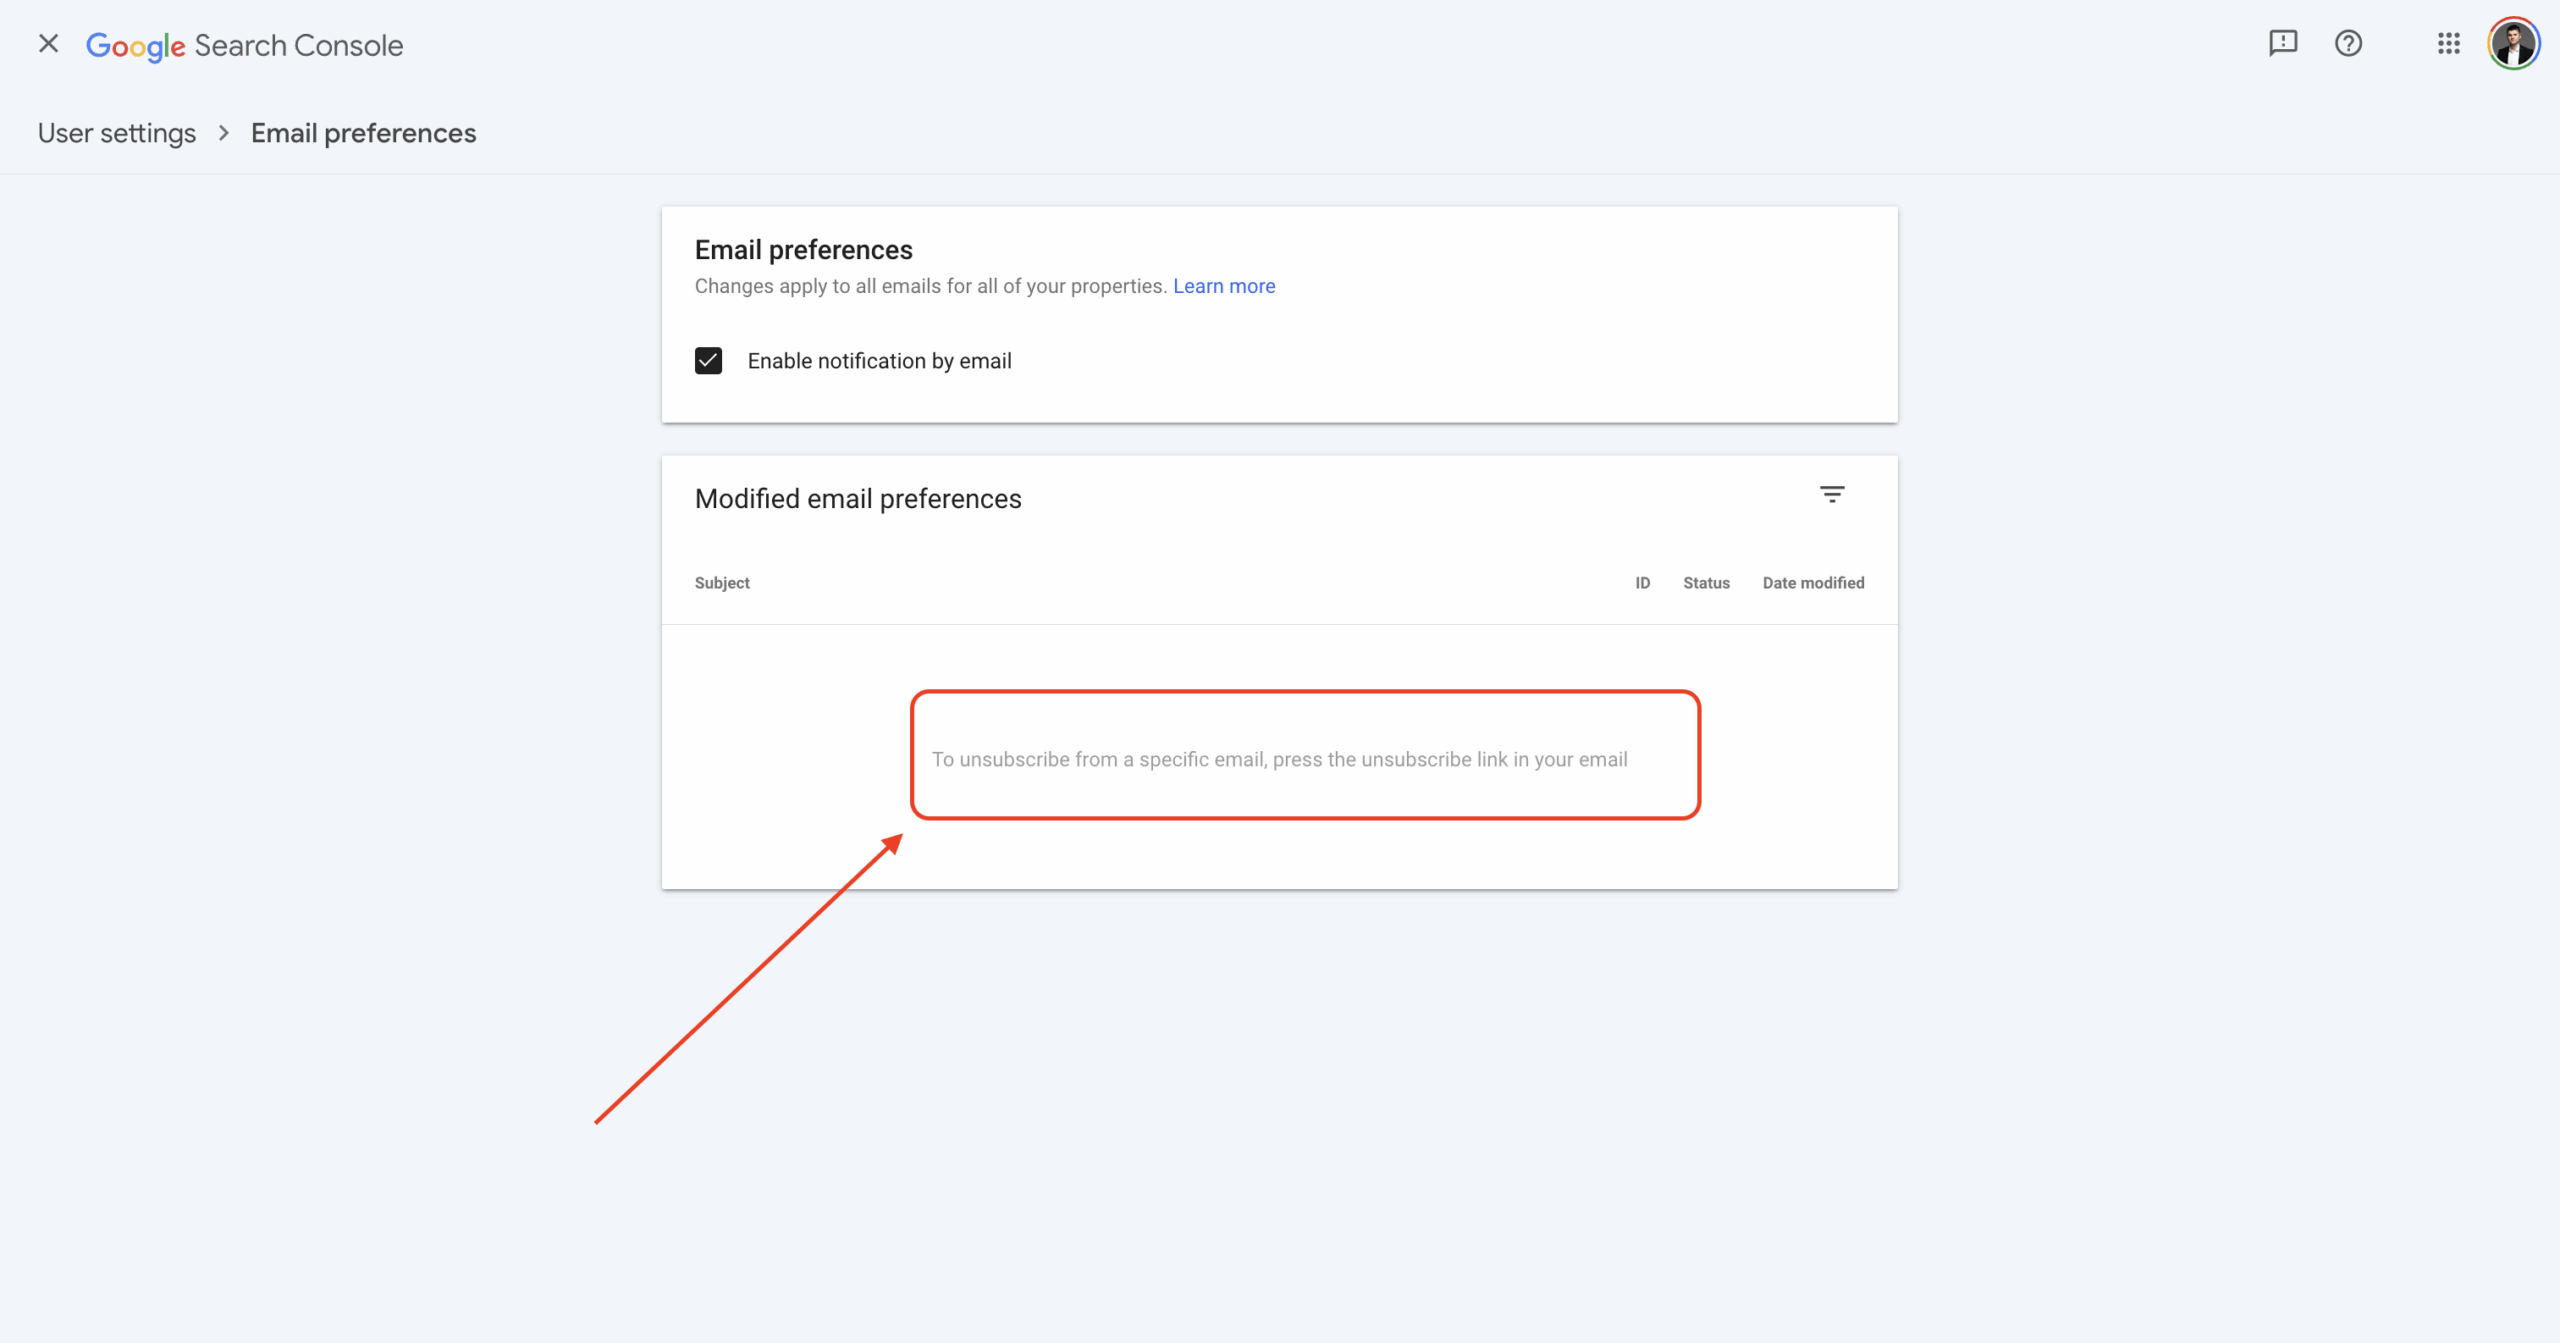Click the unsubscribe instructions text

point(1279,760)
